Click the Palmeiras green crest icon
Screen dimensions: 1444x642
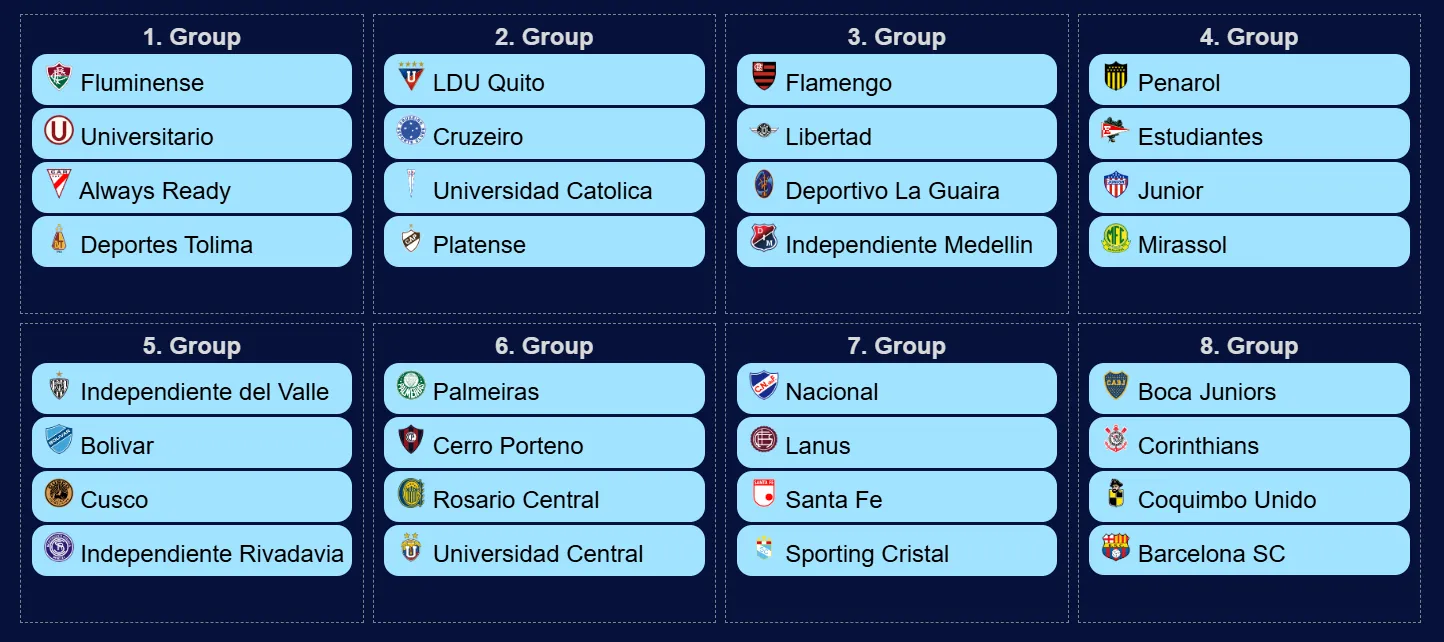[x=411, y=386]
